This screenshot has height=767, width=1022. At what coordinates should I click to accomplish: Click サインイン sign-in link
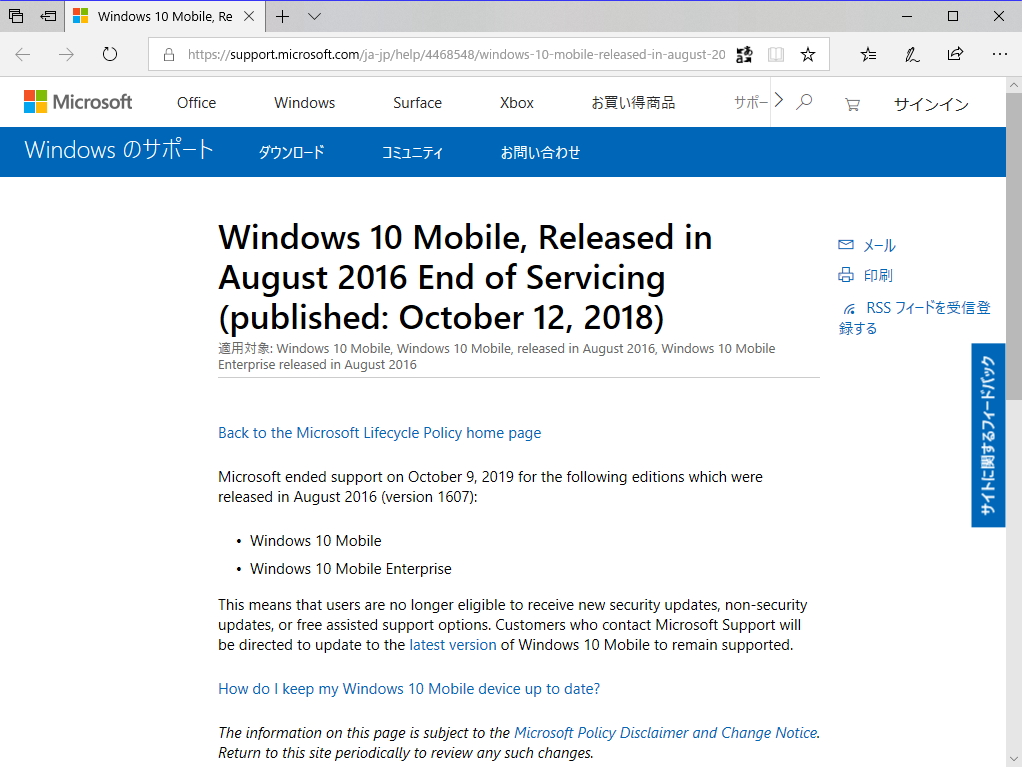931,104
